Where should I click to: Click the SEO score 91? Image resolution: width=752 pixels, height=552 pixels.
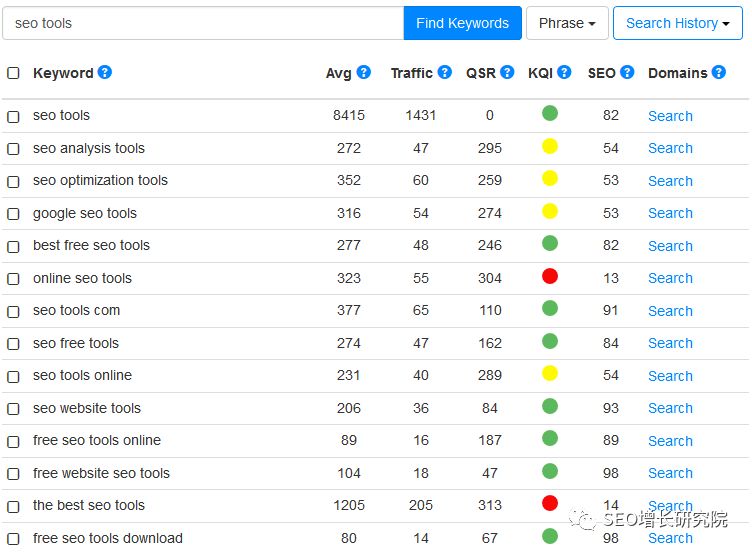pyautogui.click(x=611, y=310)
